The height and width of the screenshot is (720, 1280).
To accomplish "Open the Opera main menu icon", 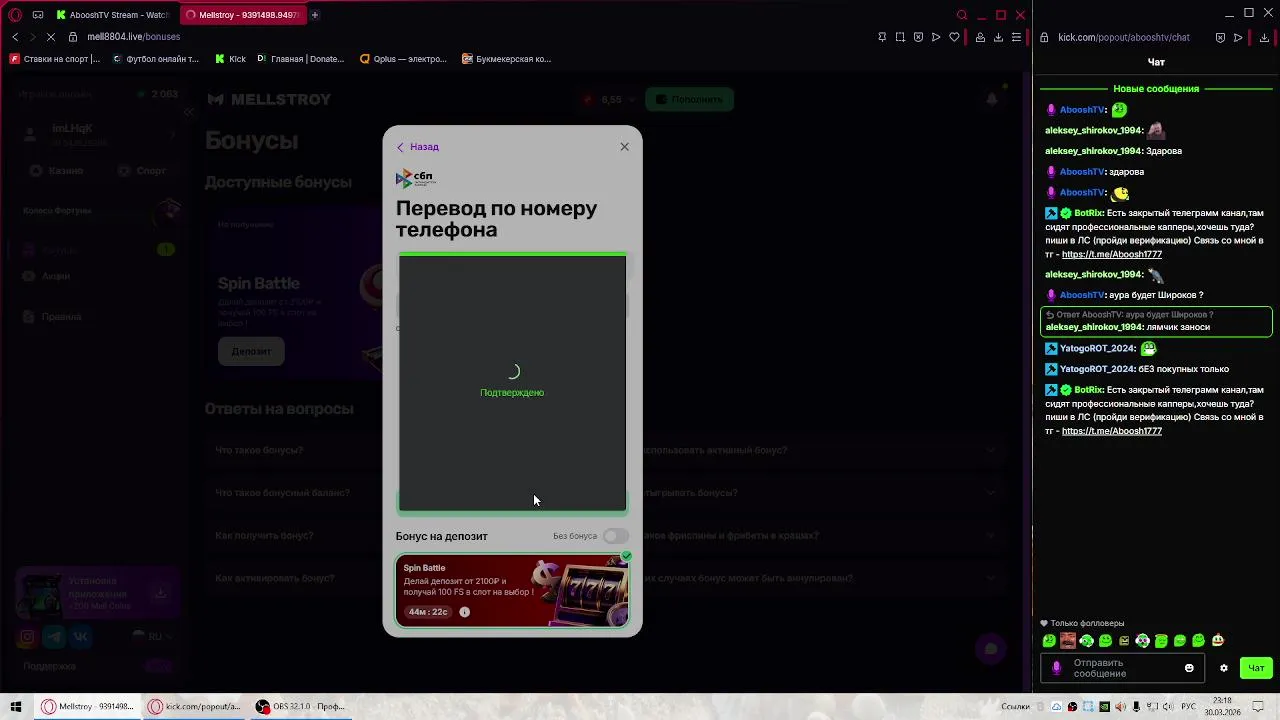I will pyautogui.click(x=15, y=15).
